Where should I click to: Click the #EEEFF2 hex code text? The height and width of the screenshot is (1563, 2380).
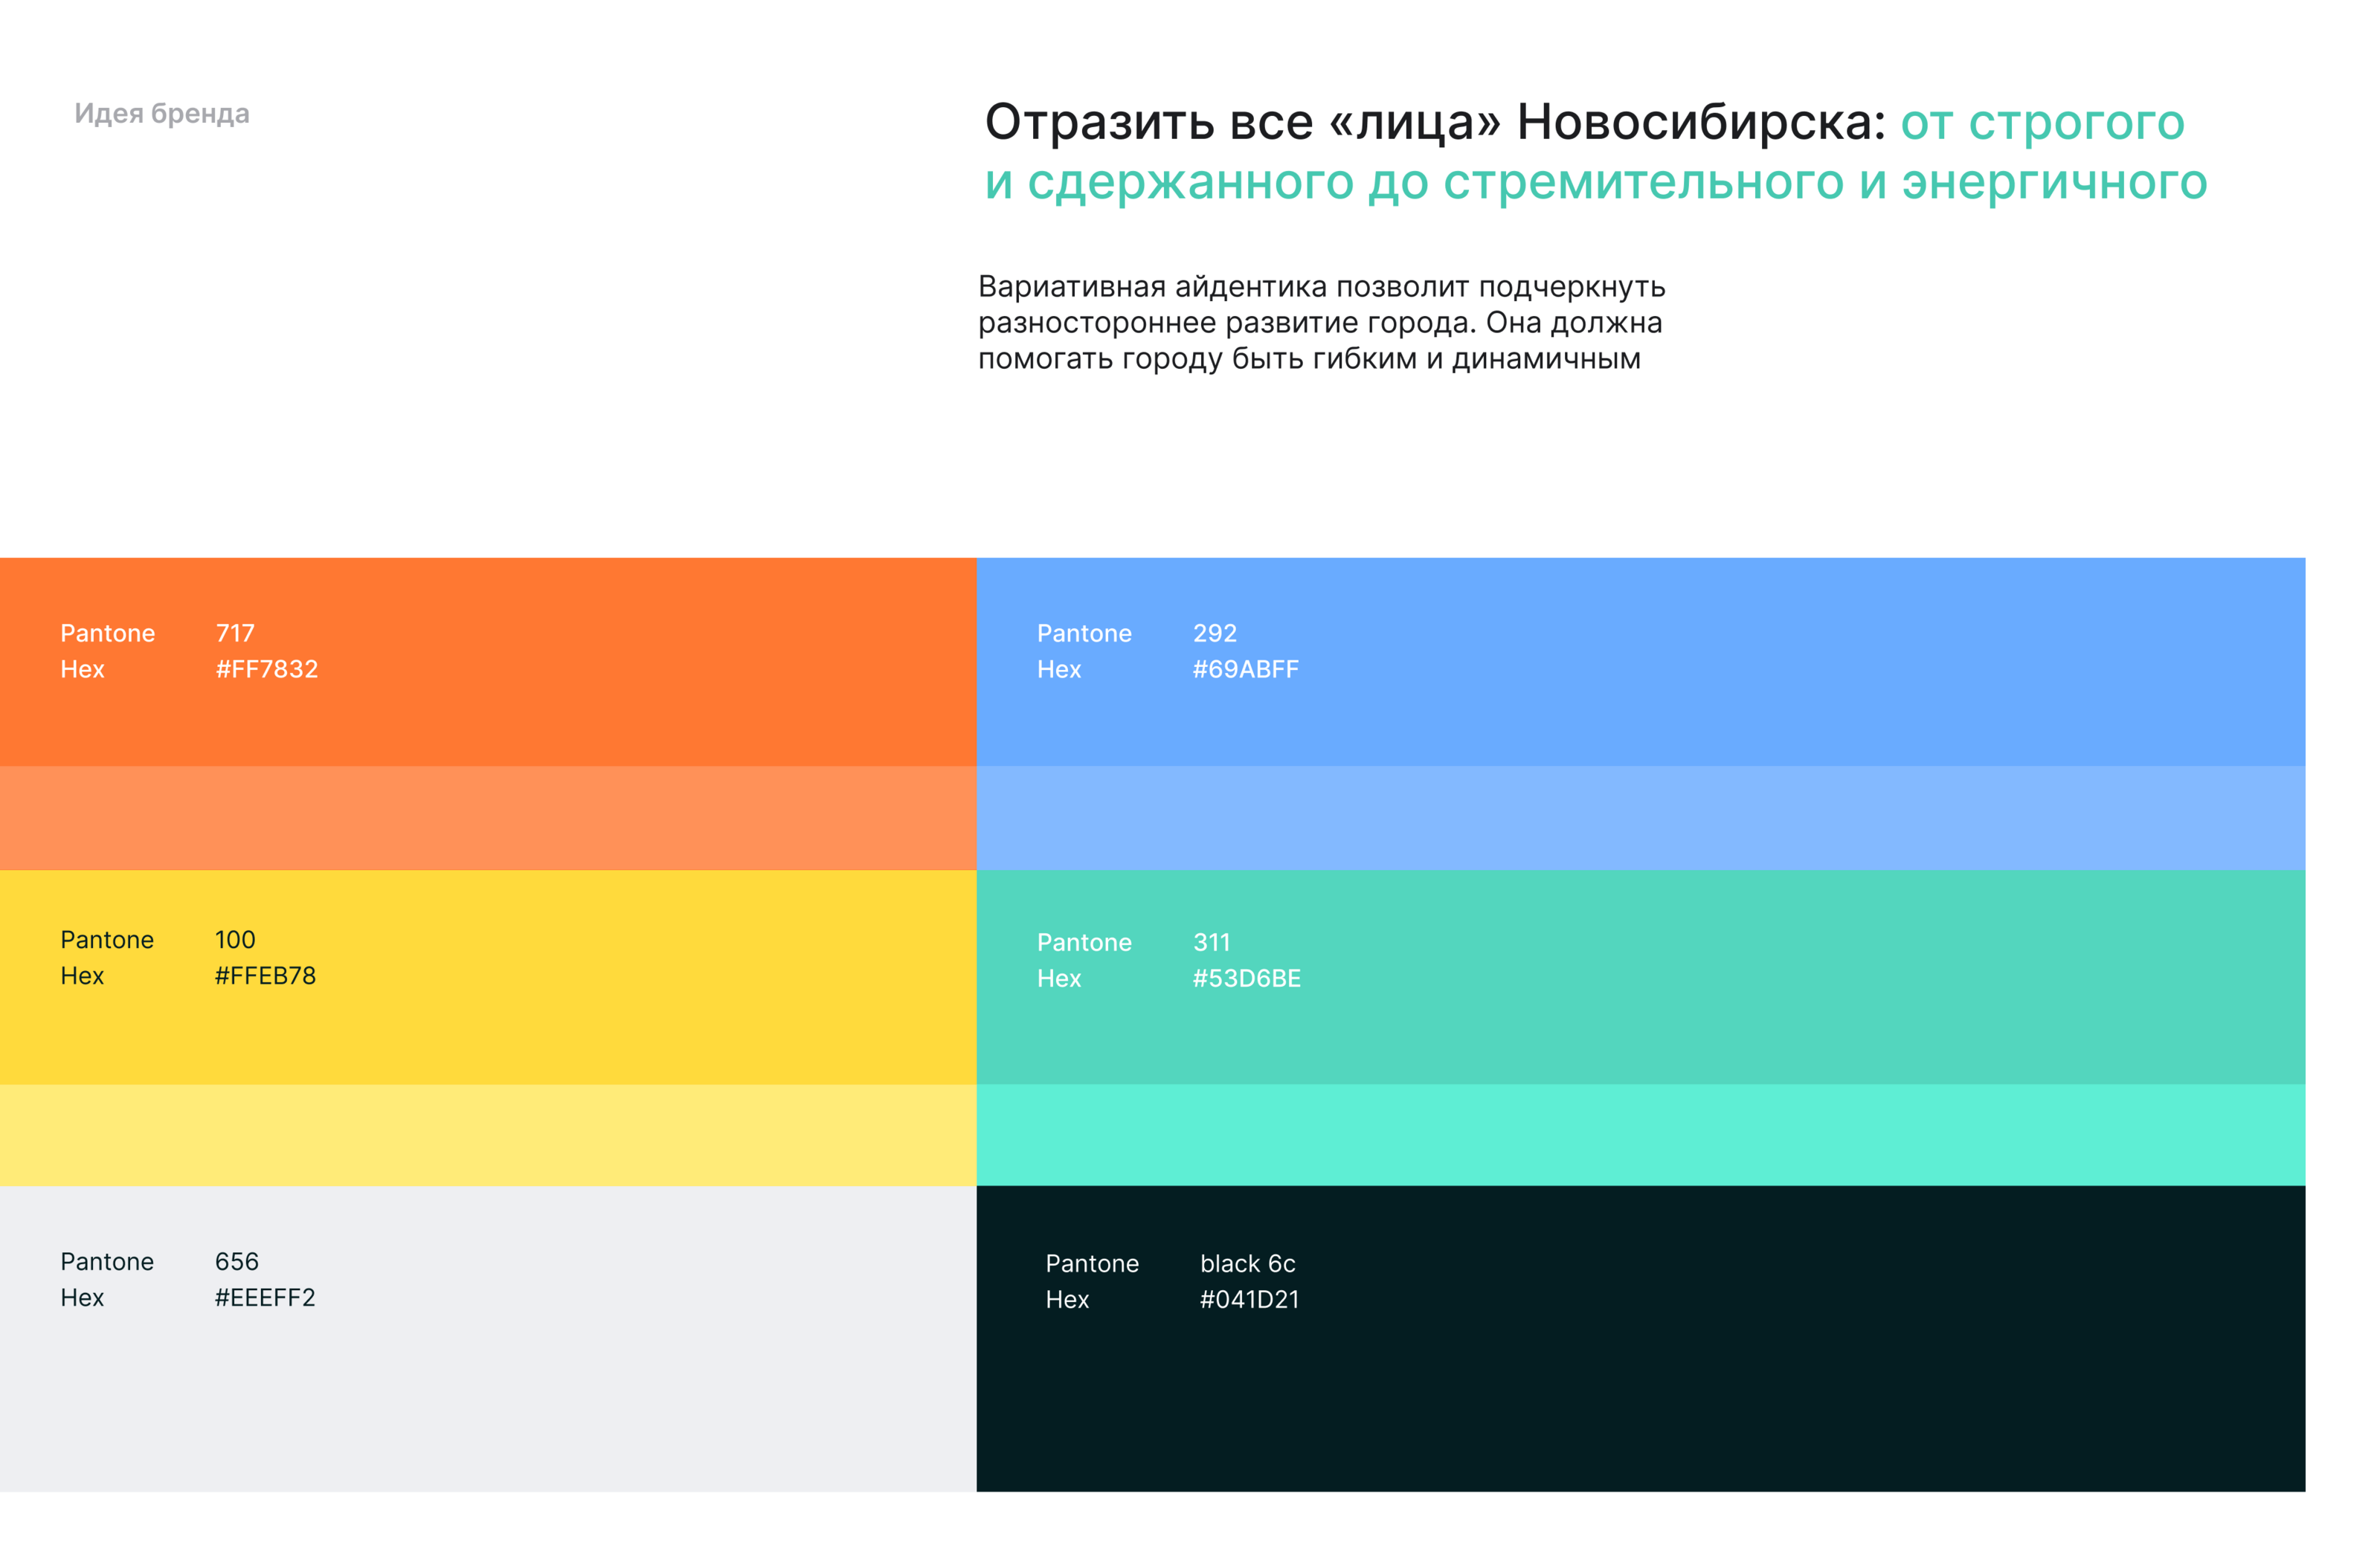(x=265, y=1297)
